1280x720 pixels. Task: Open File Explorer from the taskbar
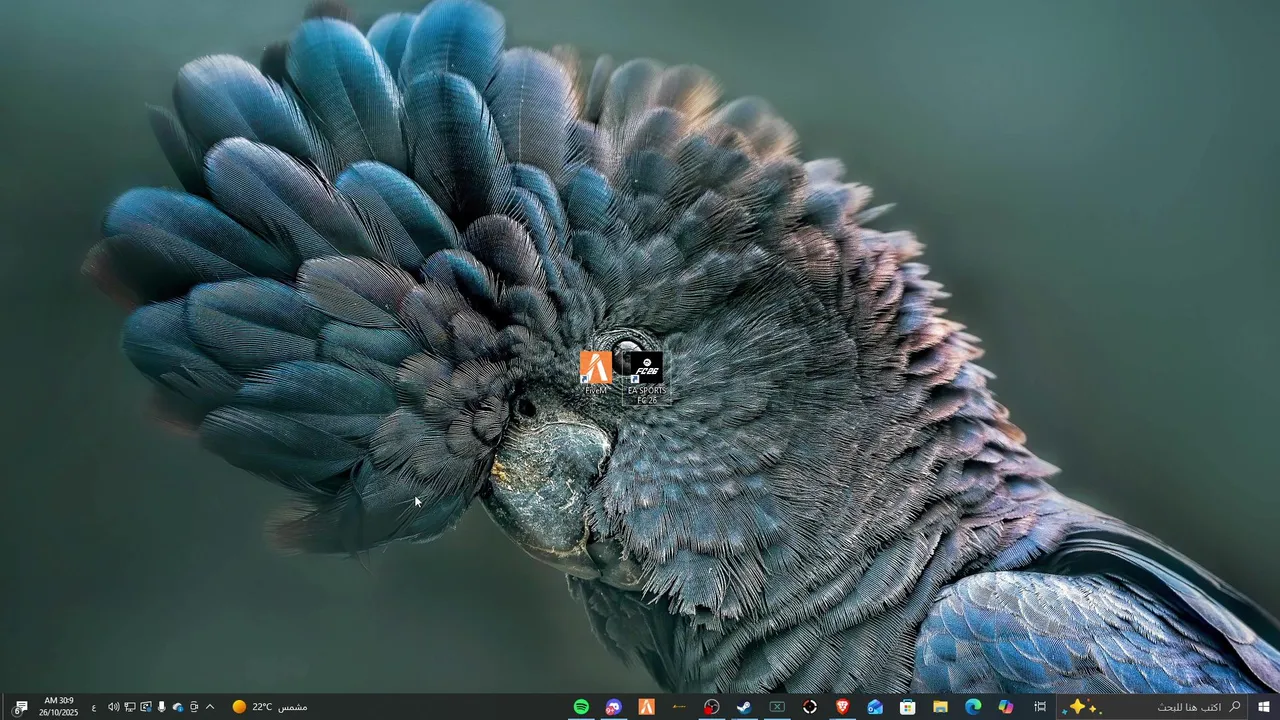(x=940, y=707)
